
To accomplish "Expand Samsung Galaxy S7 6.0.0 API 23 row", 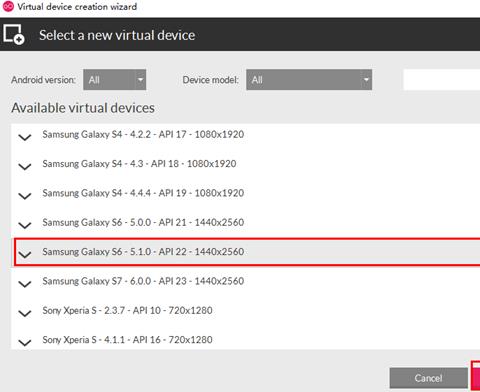I will [x=25, y=284].
